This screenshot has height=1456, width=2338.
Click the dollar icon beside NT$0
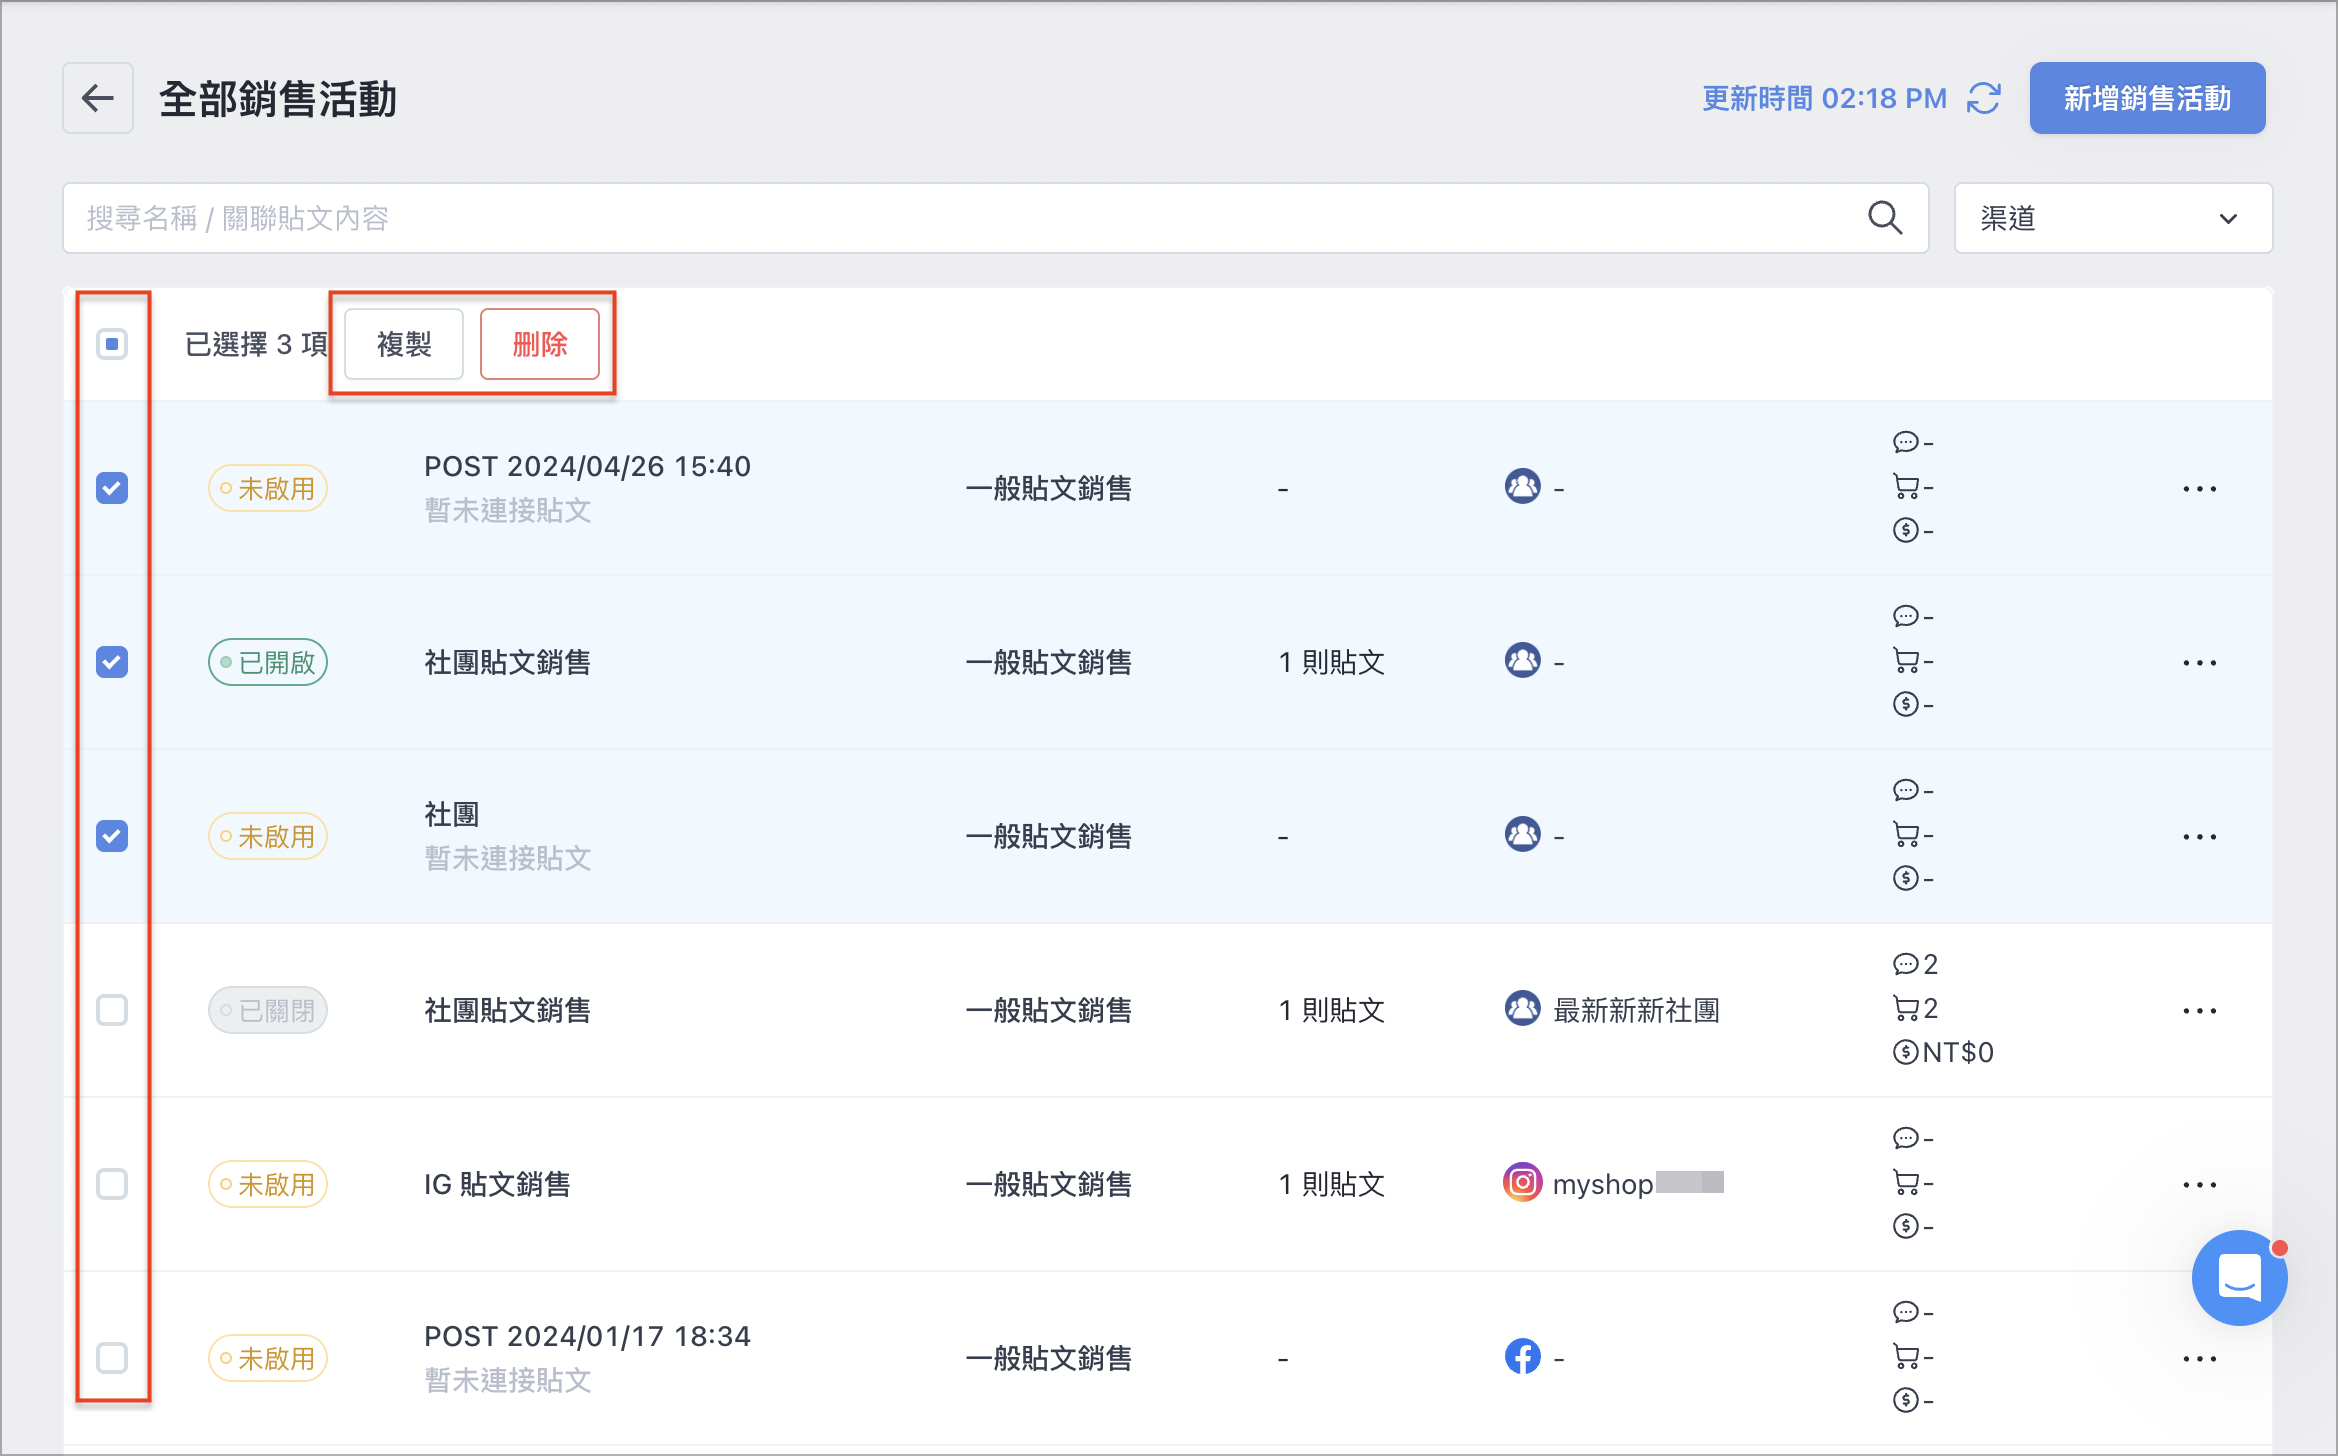[1905, 1052]
